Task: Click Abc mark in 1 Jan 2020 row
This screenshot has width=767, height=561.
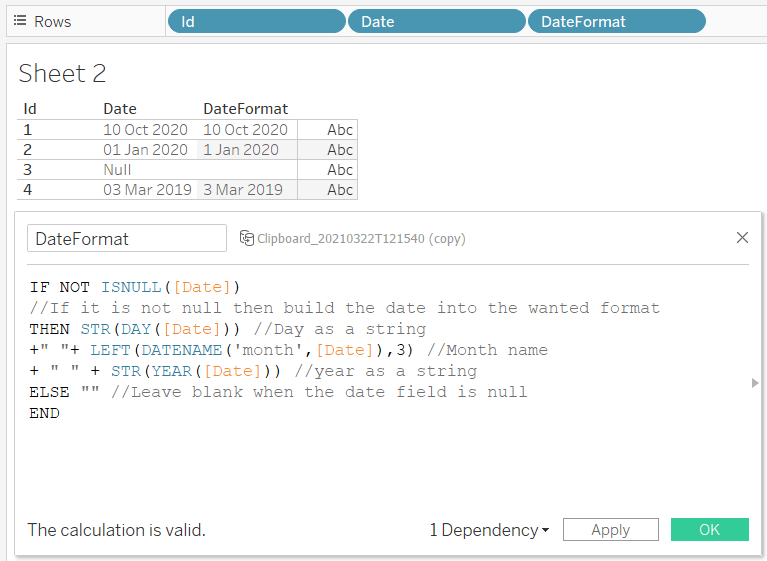Action: click(x=340, y=150)
